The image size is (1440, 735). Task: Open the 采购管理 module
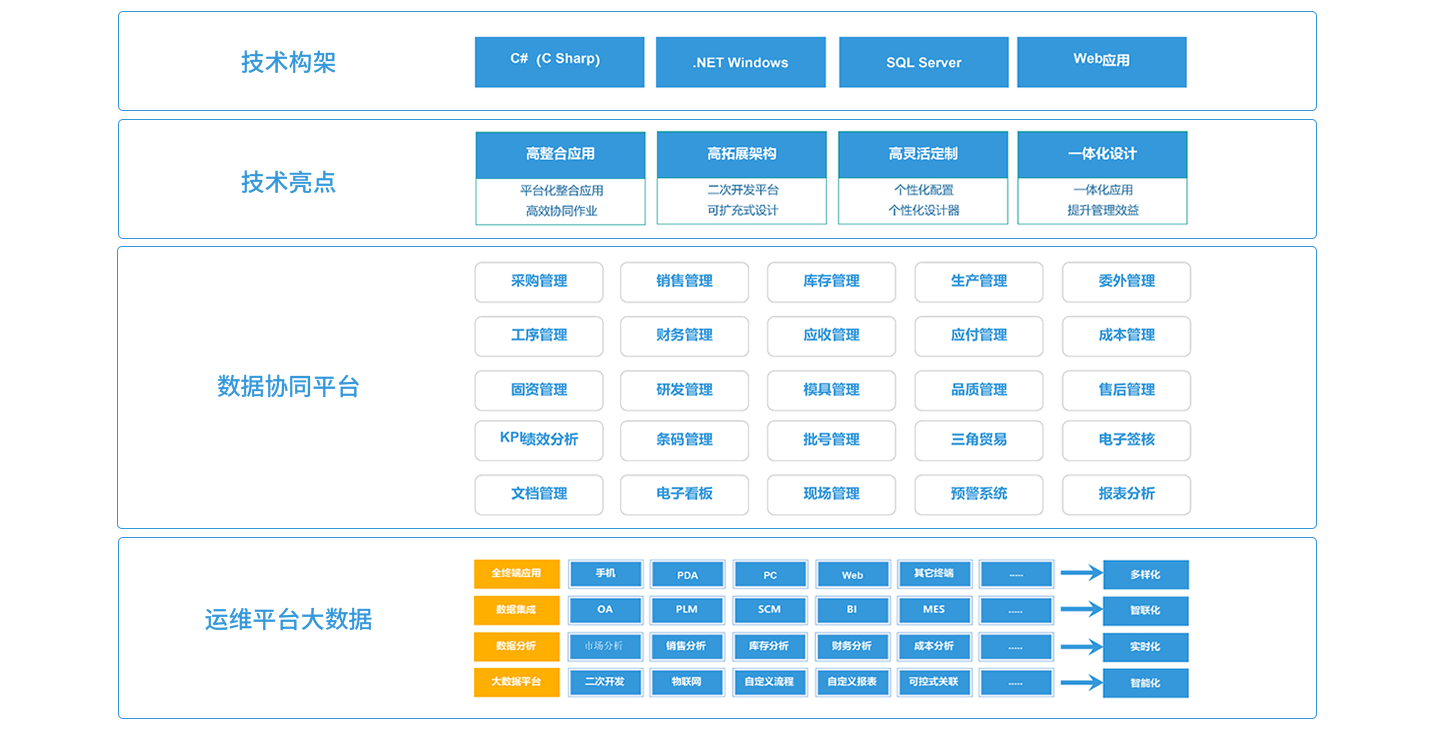pyautogui.click(x=539, y=282)
